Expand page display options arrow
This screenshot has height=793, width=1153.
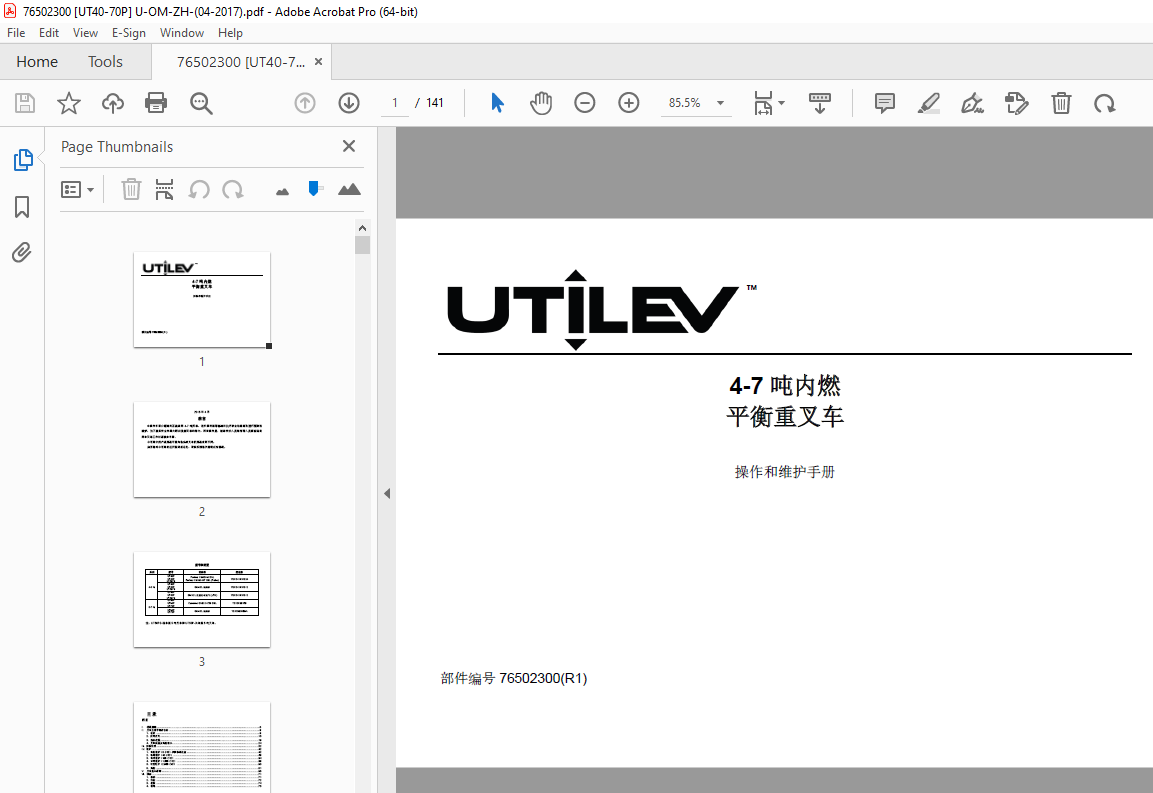point(782,103)
